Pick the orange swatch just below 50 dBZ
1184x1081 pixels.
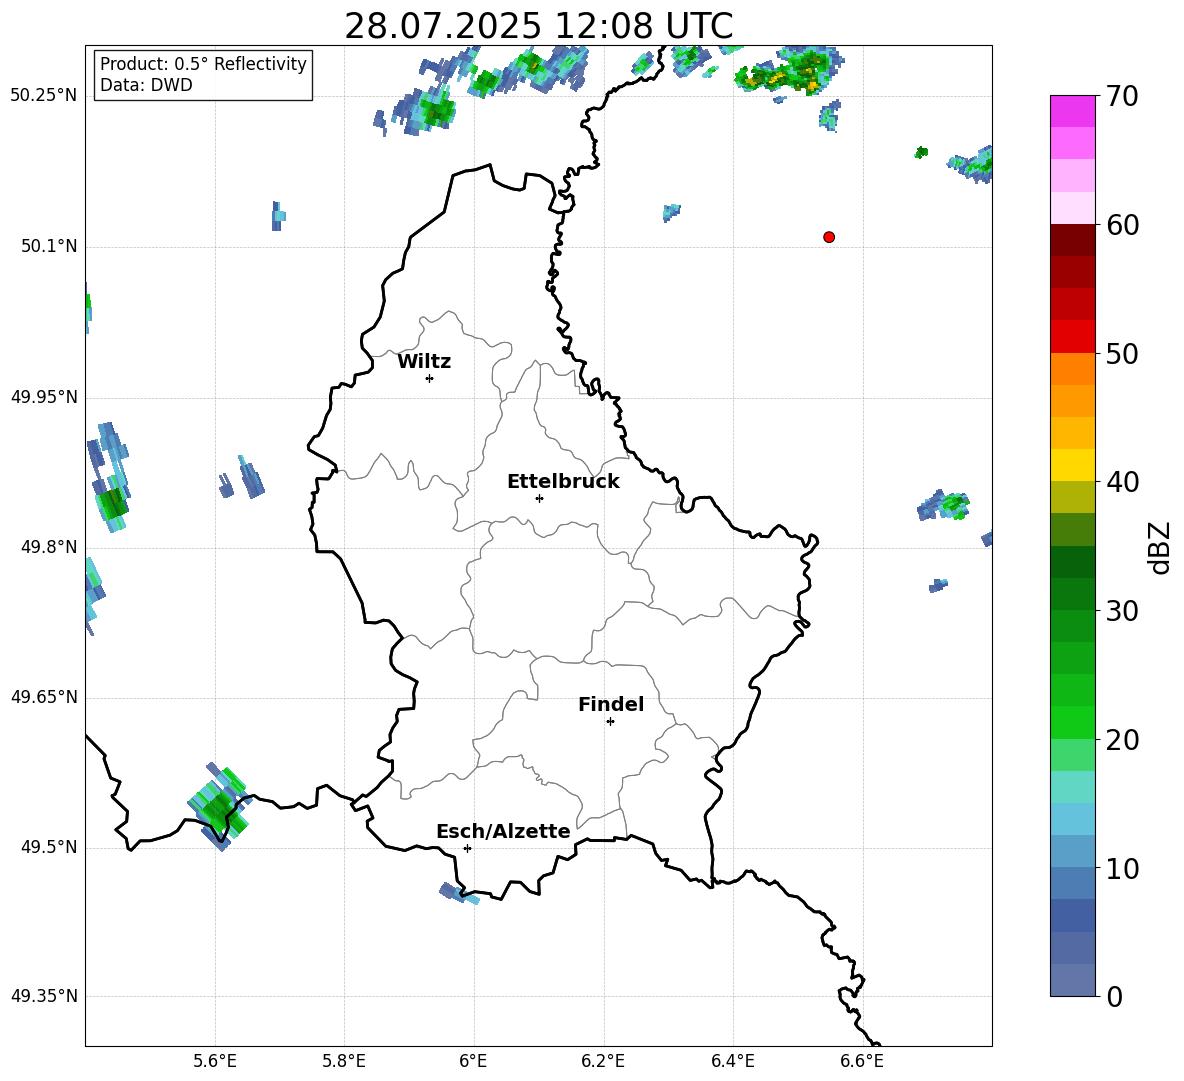click(1072, 368)
